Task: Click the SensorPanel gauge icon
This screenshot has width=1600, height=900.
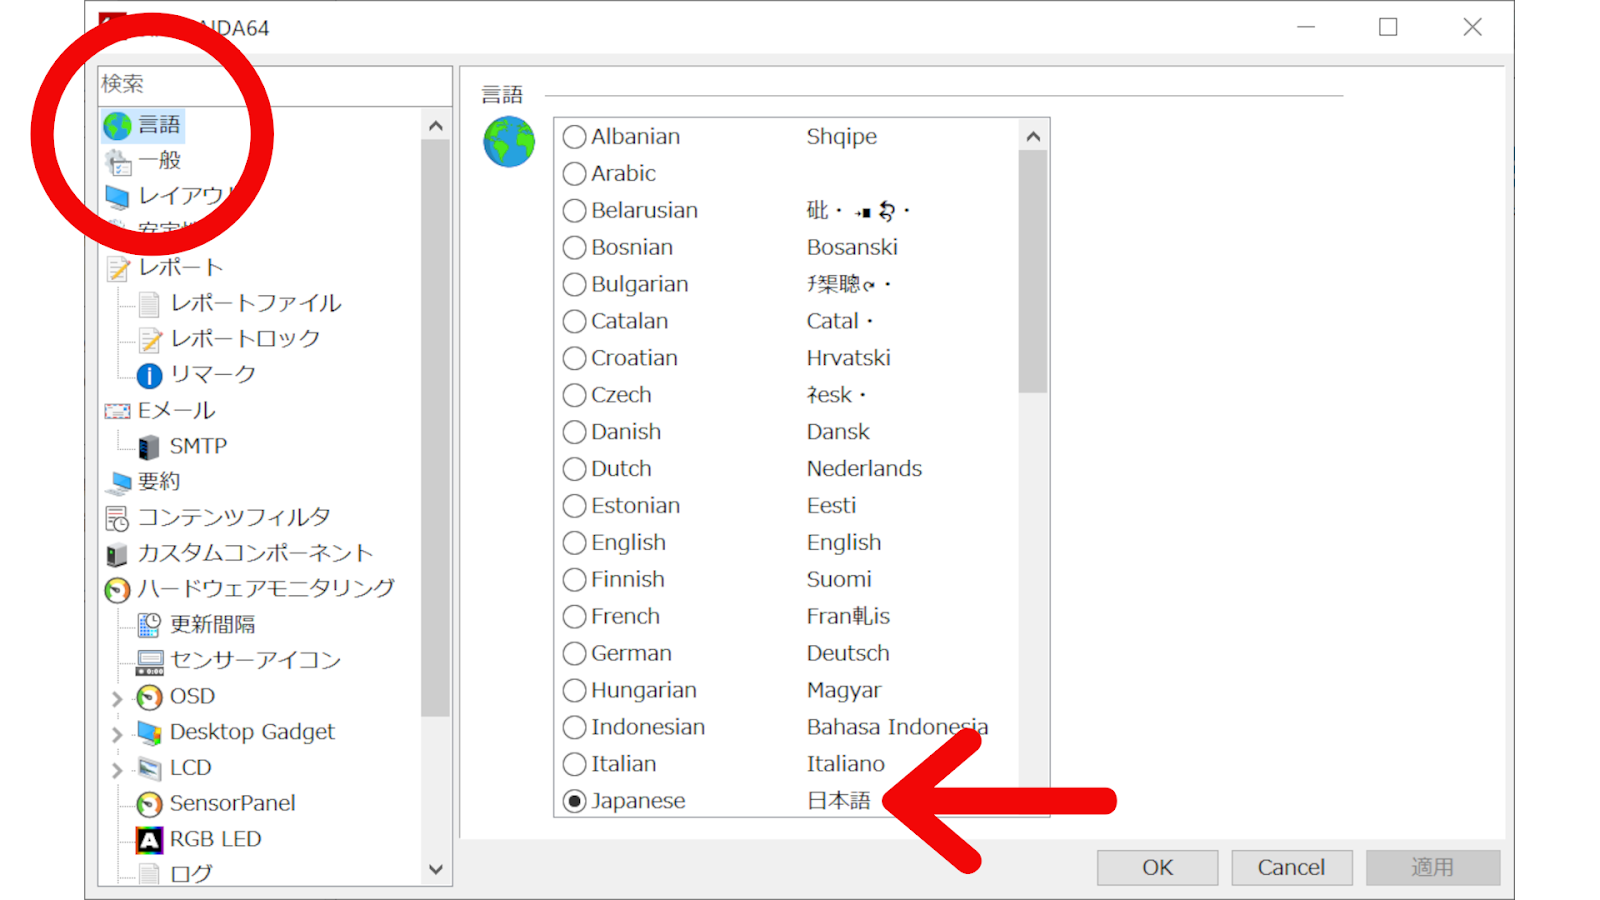Action: coord(149,804)
